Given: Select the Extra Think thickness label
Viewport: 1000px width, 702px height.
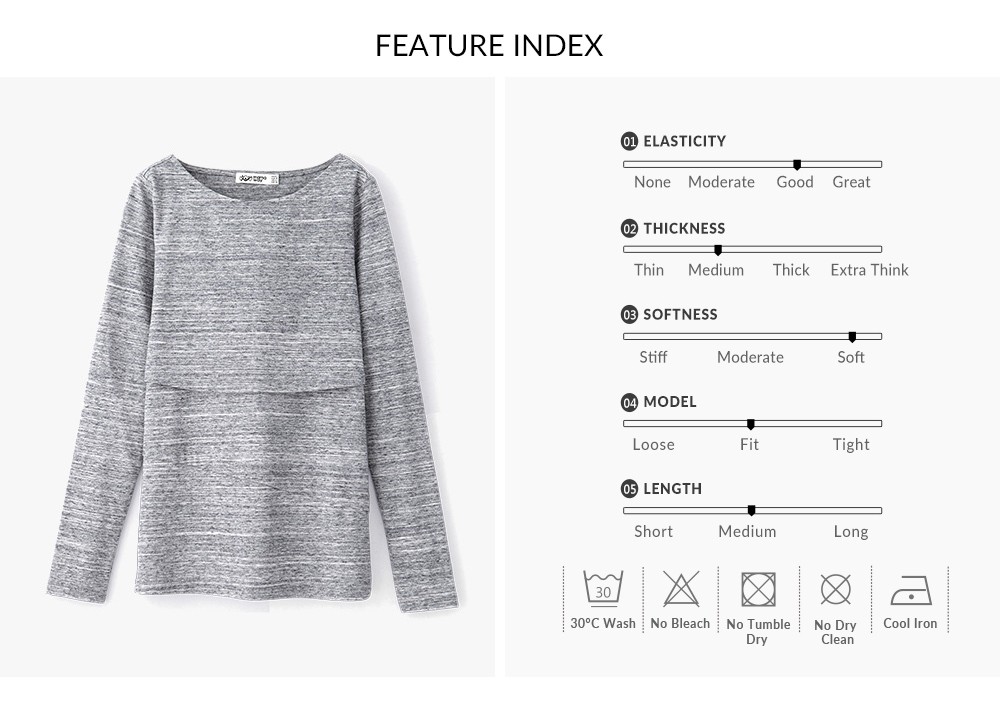Looking at the screenshot, I should (869, 270).
